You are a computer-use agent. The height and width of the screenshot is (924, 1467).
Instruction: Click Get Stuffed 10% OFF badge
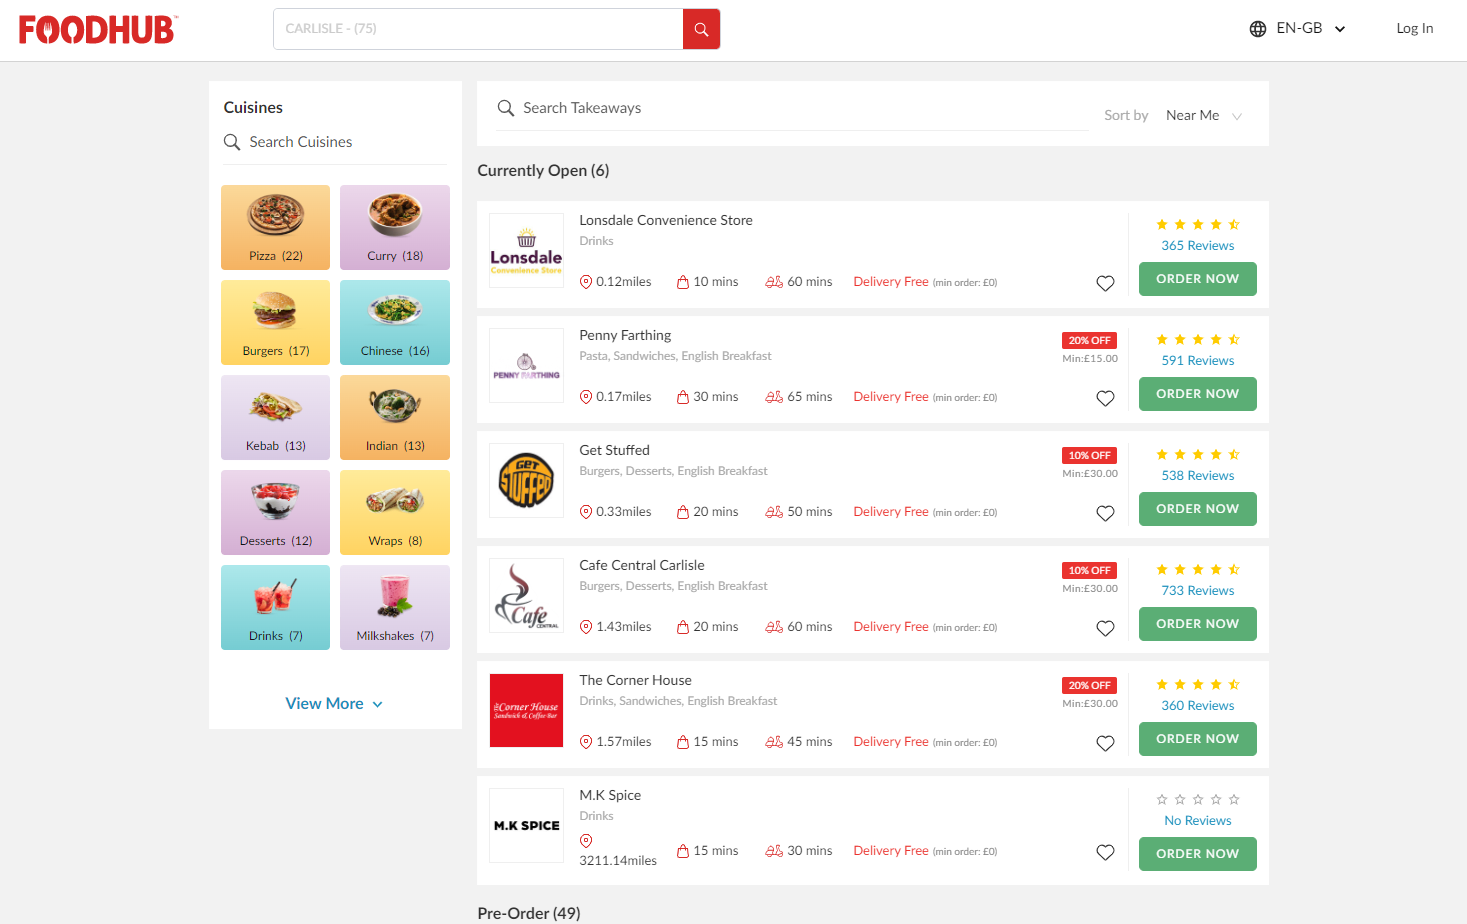point(1089,456)
